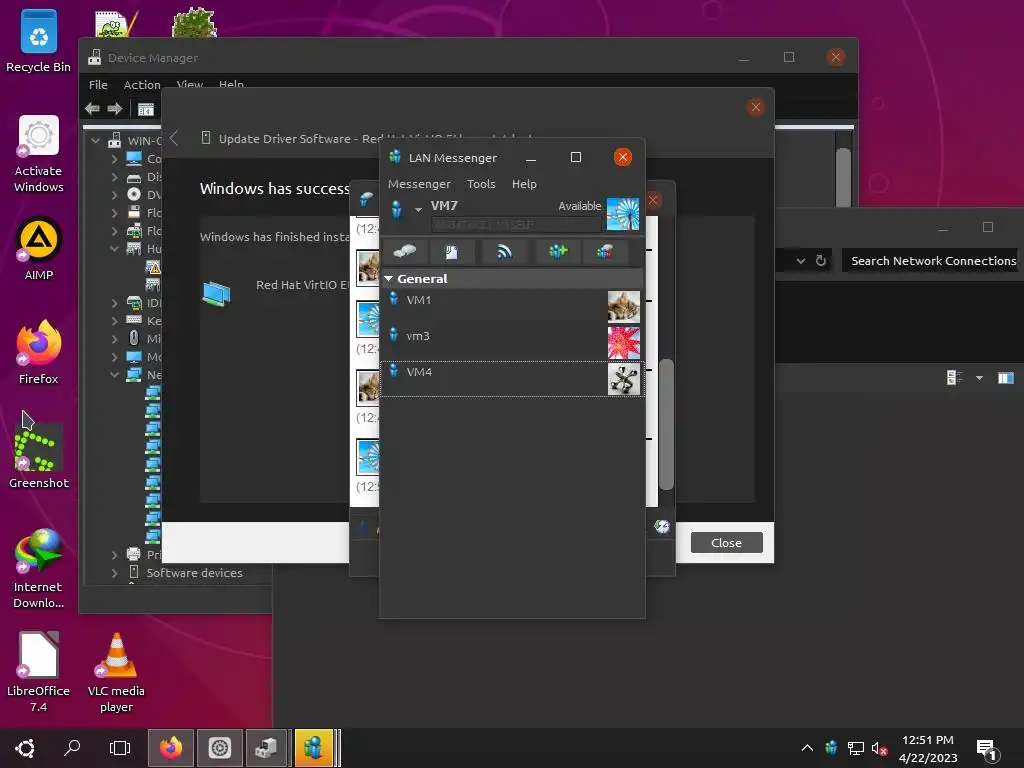Click refresh button in Network Connections window
This screenshot has height=768, width=1024.
pos(821,261)
